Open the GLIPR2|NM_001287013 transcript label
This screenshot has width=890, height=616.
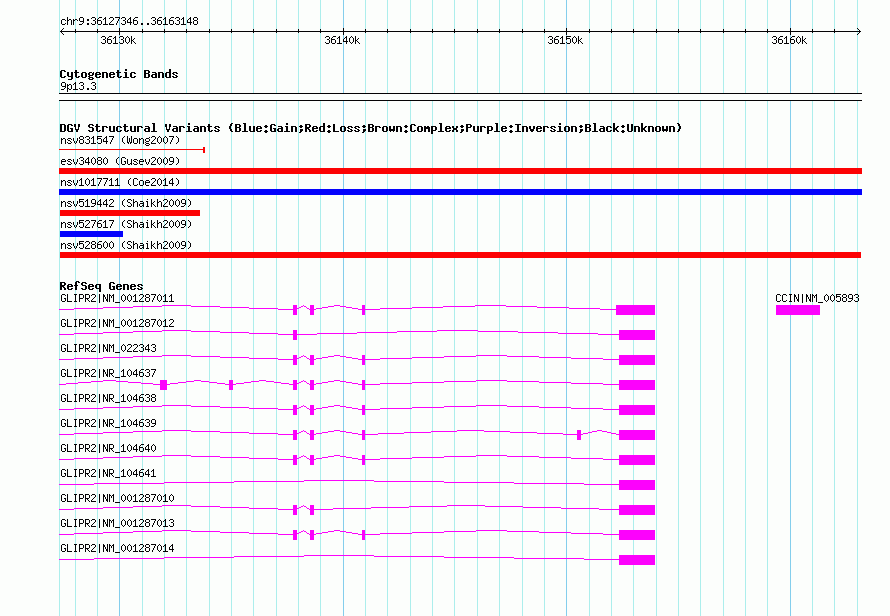[x=117, y=523]
